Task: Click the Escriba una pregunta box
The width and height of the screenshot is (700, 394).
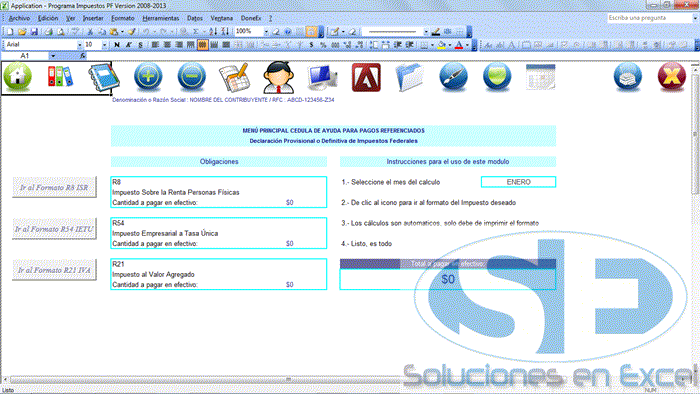Action: [x=650, y=18]
